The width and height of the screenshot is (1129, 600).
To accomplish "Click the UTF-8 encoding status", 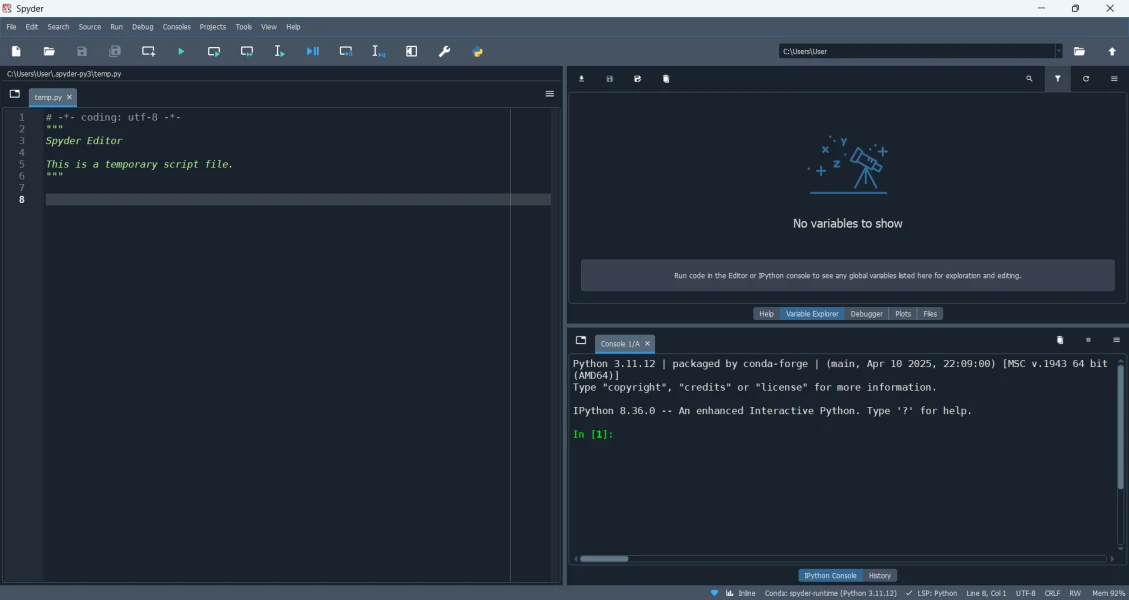I will (x=1025, y=594).
